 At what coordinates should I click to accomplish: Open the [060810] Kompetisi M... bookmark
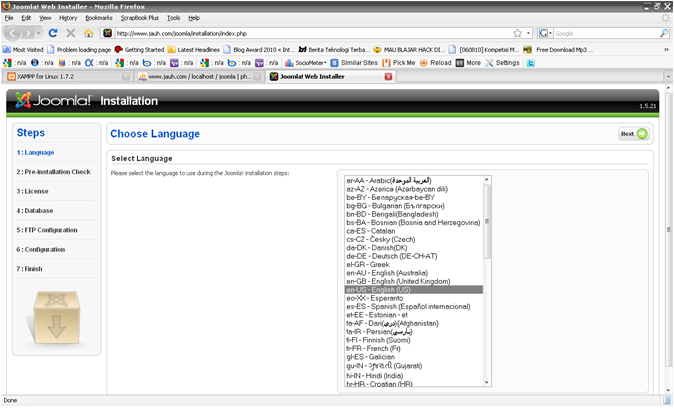click(484, 50)
